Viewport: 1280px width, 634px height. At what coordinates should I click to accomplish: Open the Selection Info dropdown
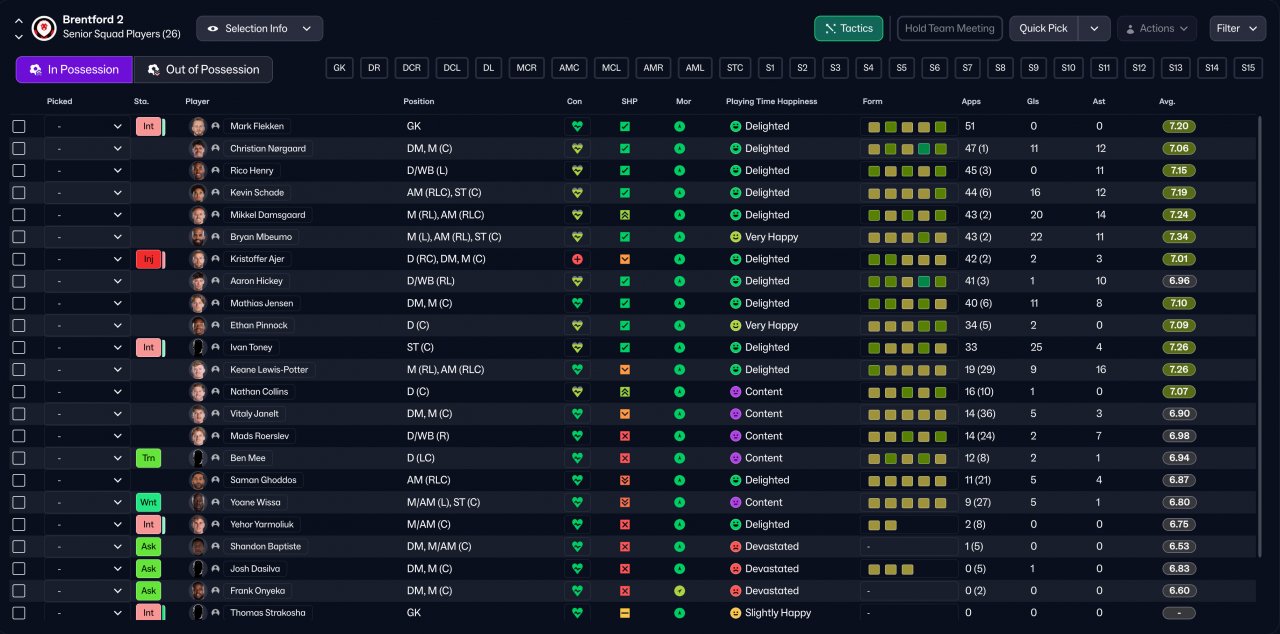[x=259, y=29]
